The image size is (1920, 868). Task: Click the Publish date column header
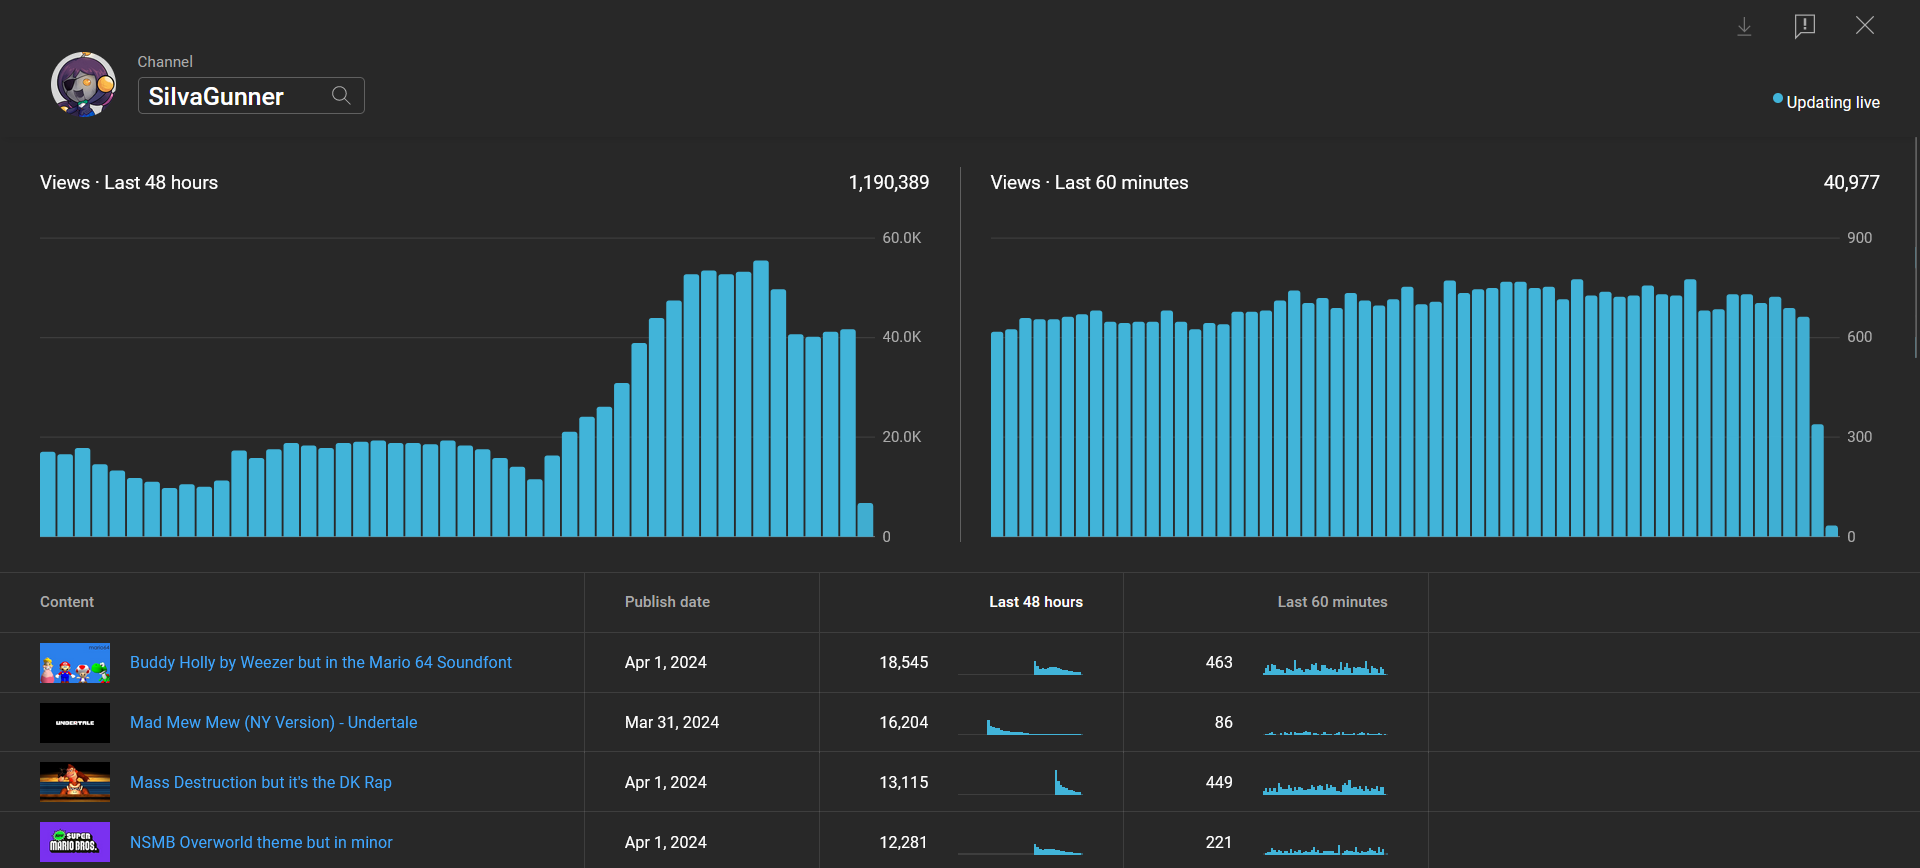(x=667, y=602)
